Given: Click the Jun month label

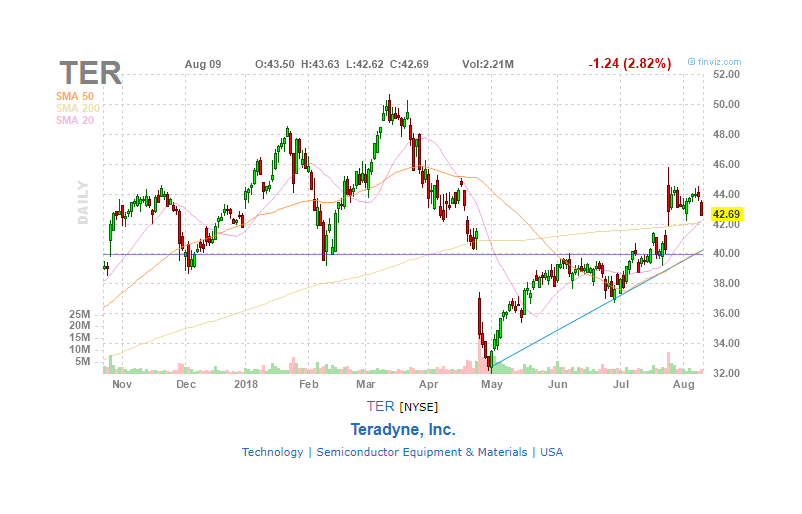Looking at the screenshot, I should tap(558, 385).
